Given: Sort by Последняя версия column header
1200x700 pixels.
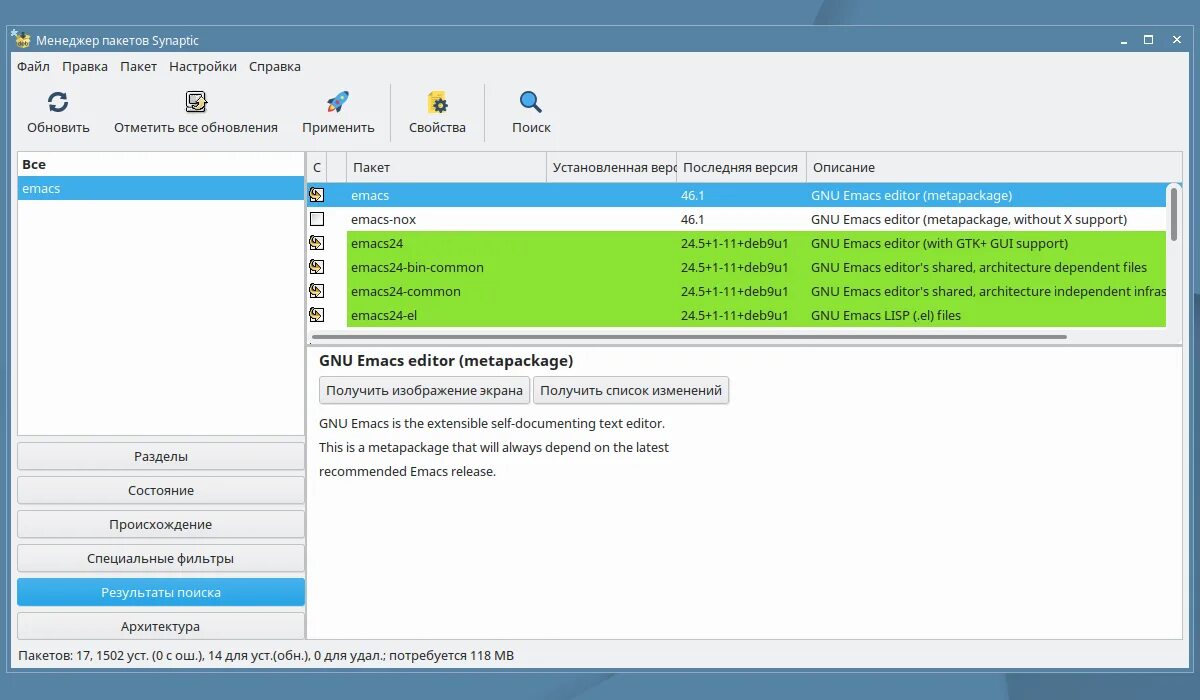Looking at the screenshot, I should (x=742, y=167).
